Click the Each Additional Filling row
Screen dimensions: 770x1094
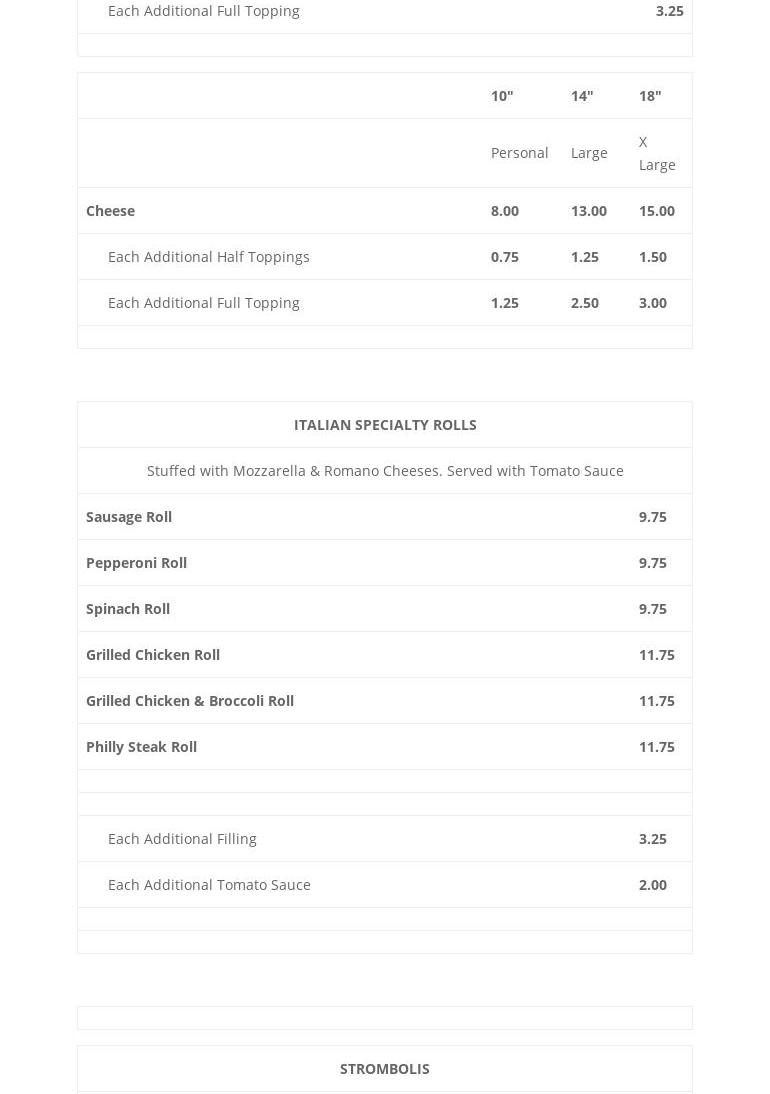click(x=182, y=838)
